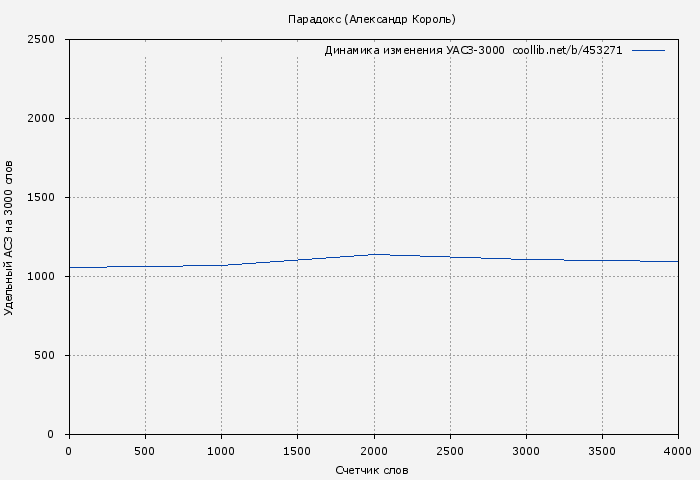Click the 3000 label on the horizontal axis
Screen dimensions: 700x480
pyautogui.click(x=526, y=451)
